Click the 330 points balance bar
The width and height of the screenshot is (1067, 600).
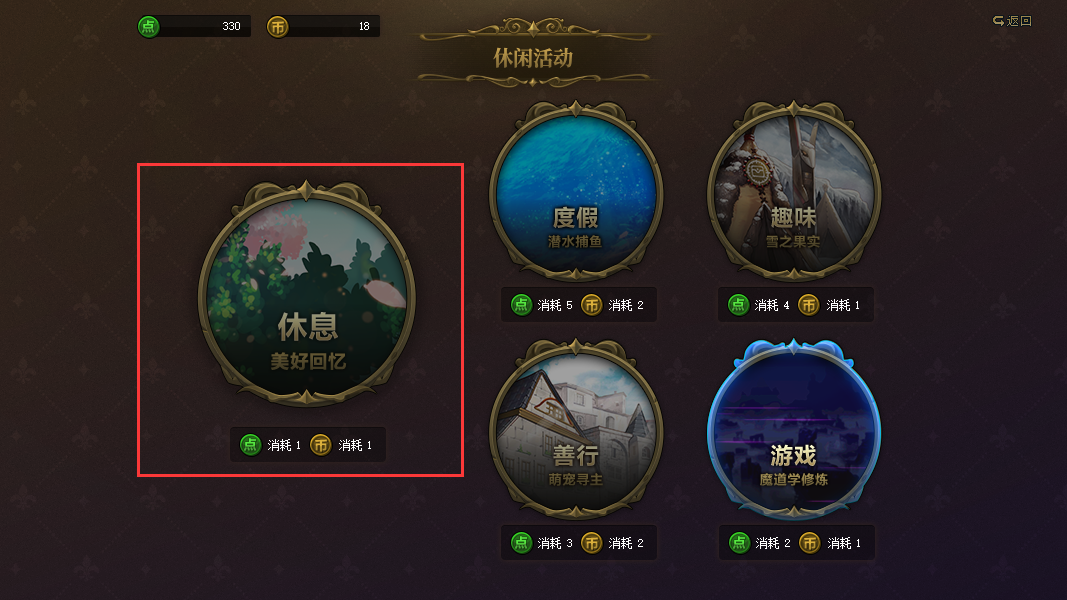point(195,27)
